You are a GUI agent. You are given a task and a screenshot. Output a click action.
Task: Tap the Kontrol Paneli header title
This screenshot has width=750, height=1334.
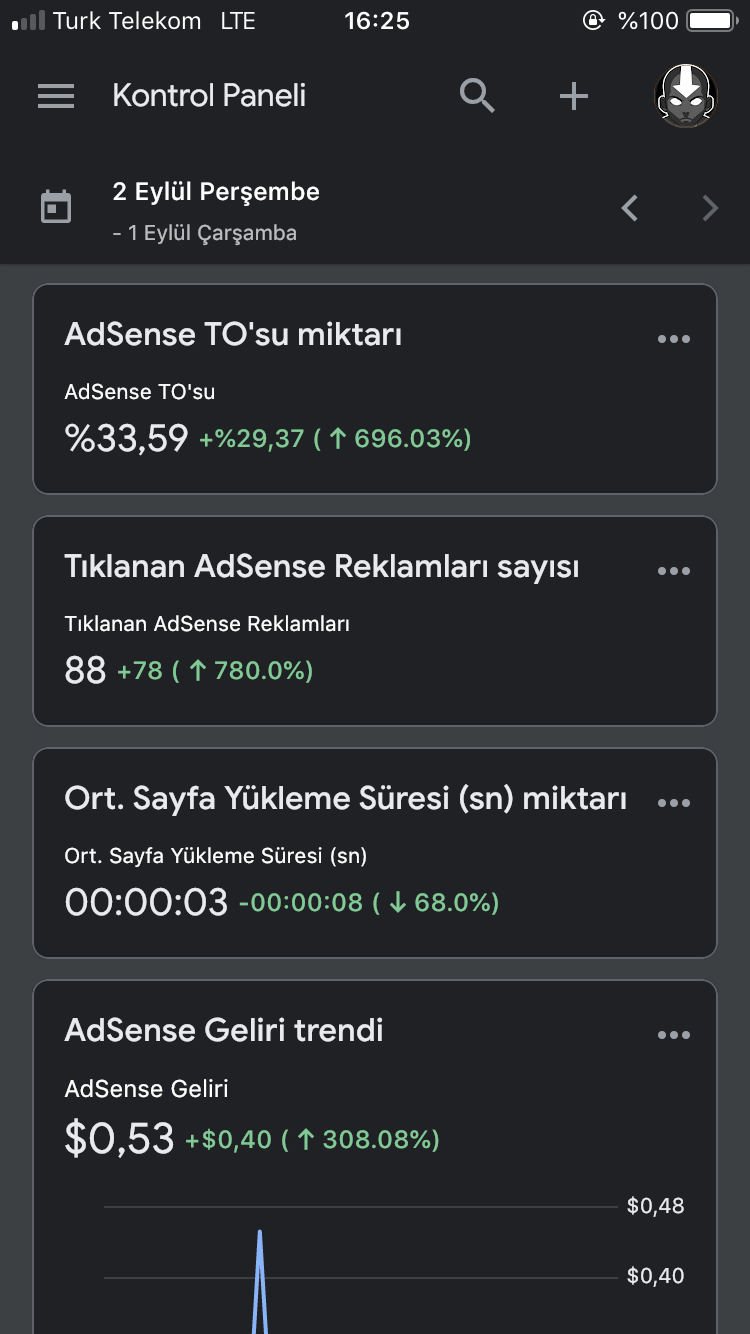coord(209,96)
